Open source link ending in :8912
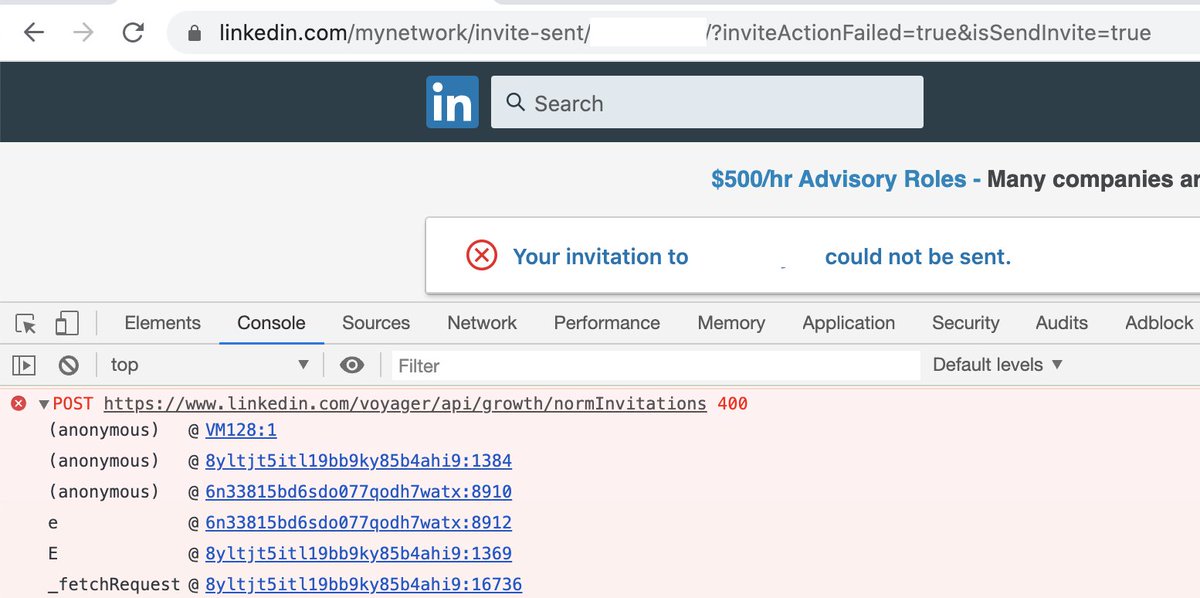The width and height of the screenshot is (1200, 598). [358, 523]
